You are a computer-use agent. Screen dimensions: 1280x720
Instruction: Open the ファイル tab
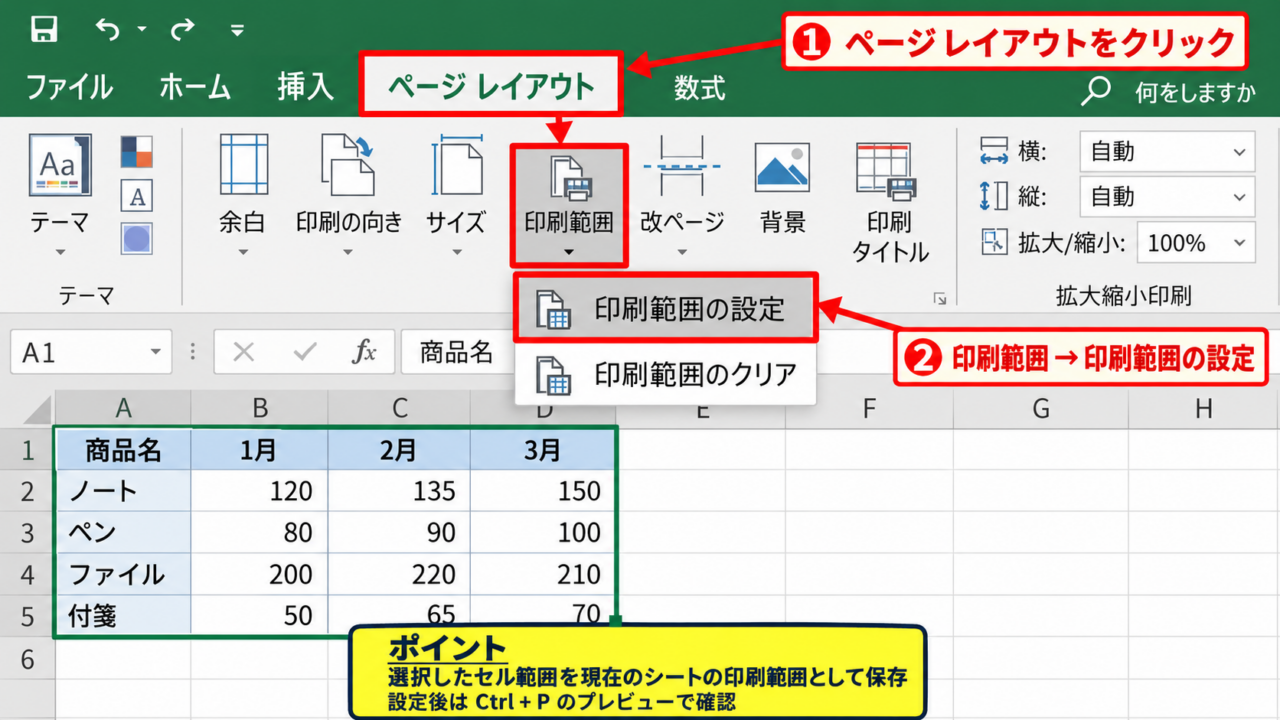69,87
